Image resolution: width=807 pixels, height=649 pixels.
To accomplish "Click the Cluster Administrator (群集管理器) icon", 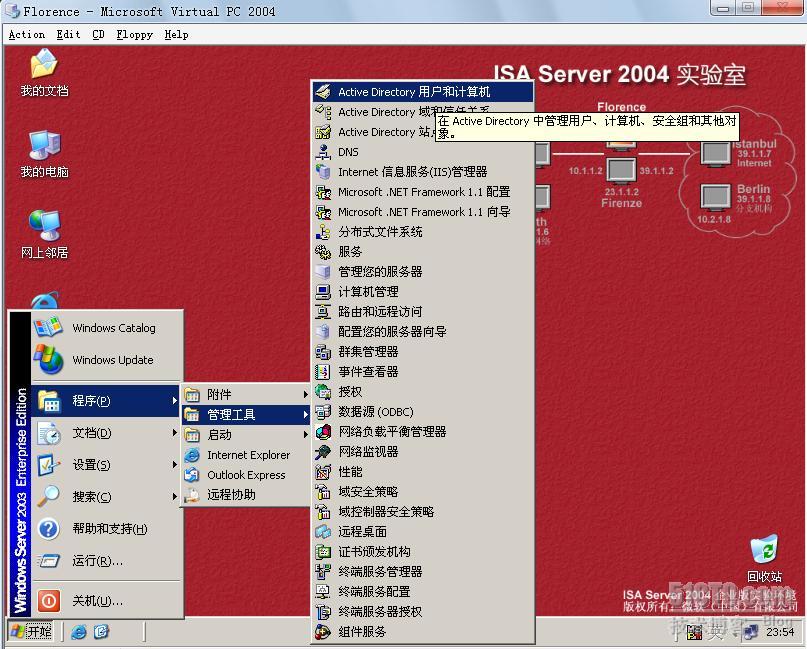I will coord(323,352).
